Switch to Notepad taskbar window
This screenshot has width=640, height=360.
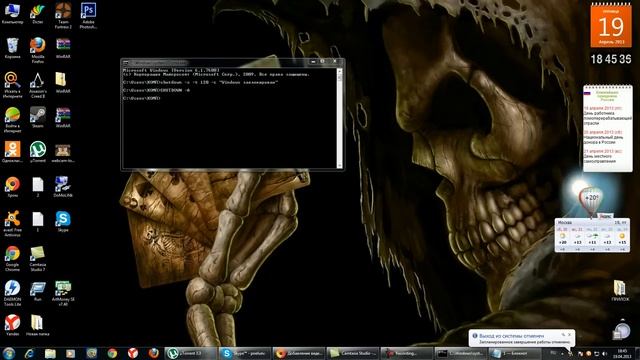pyautogui.click(x=514, y=353)
